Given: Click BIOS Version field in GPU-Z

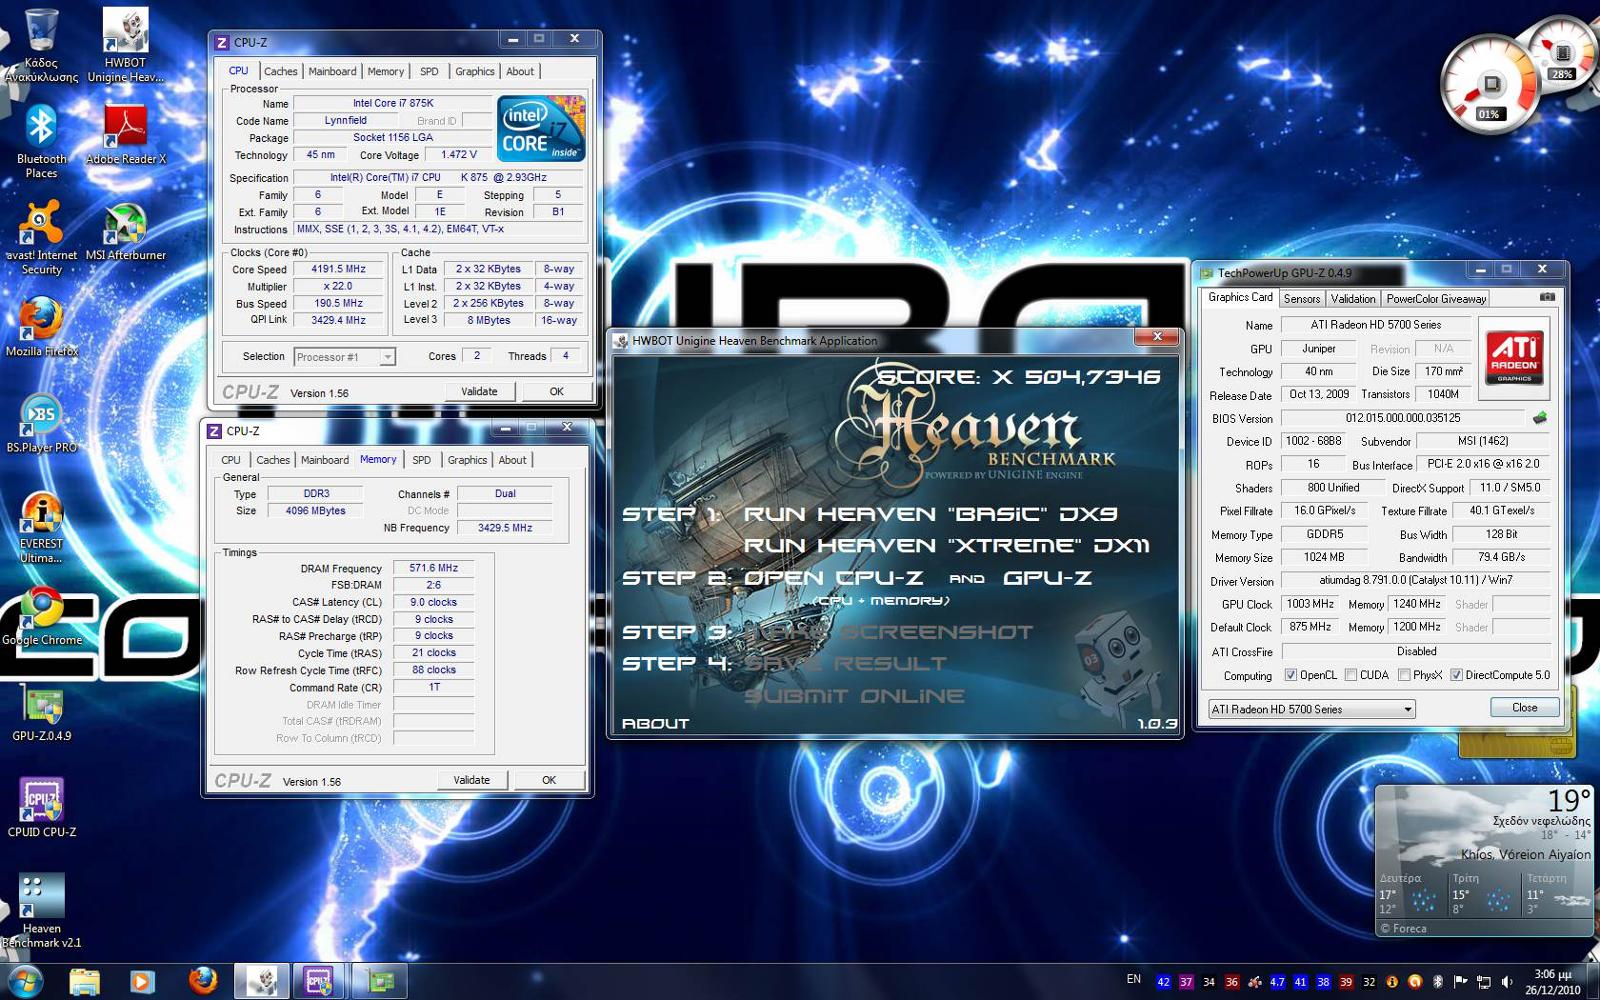Looking at the screenshot, I should click(1403, 418).
